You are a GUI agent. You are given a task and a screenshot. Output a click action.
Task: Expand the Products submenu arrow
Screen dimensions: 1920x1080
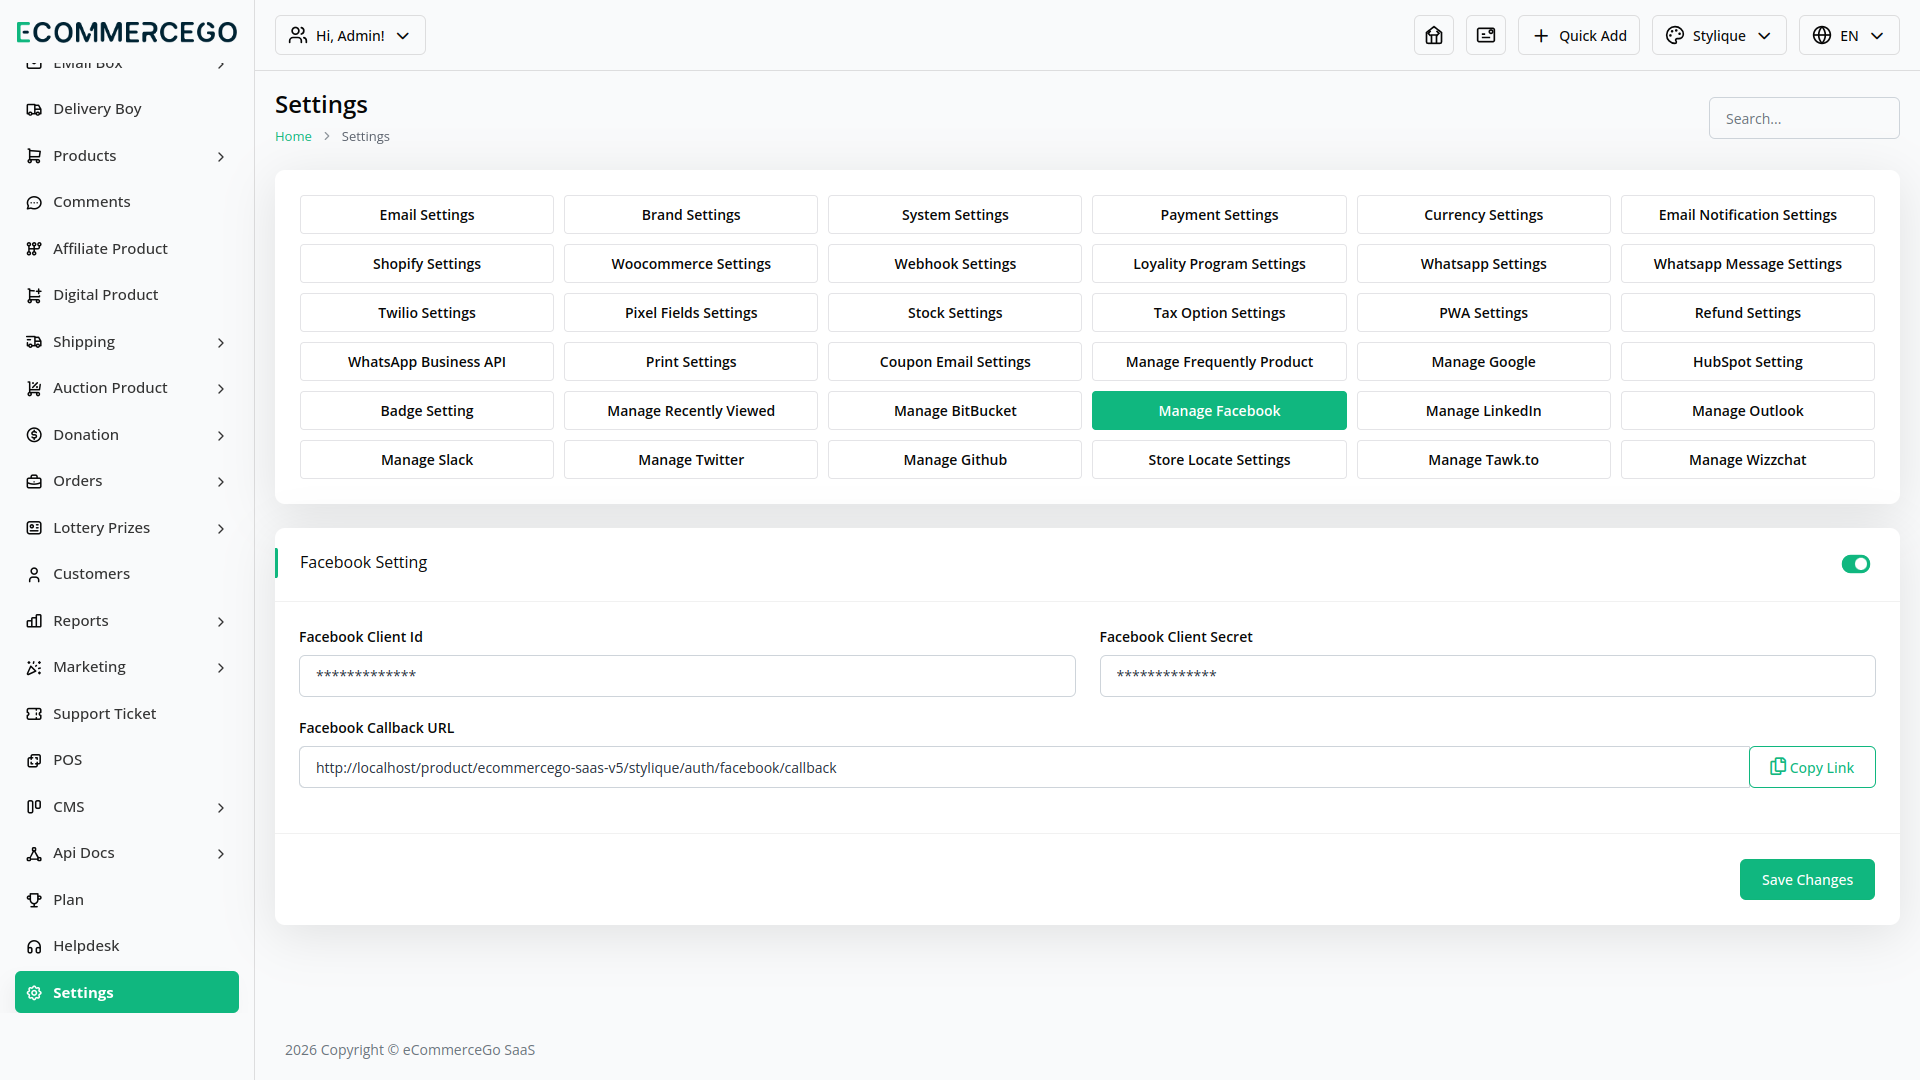coord(221,156)
